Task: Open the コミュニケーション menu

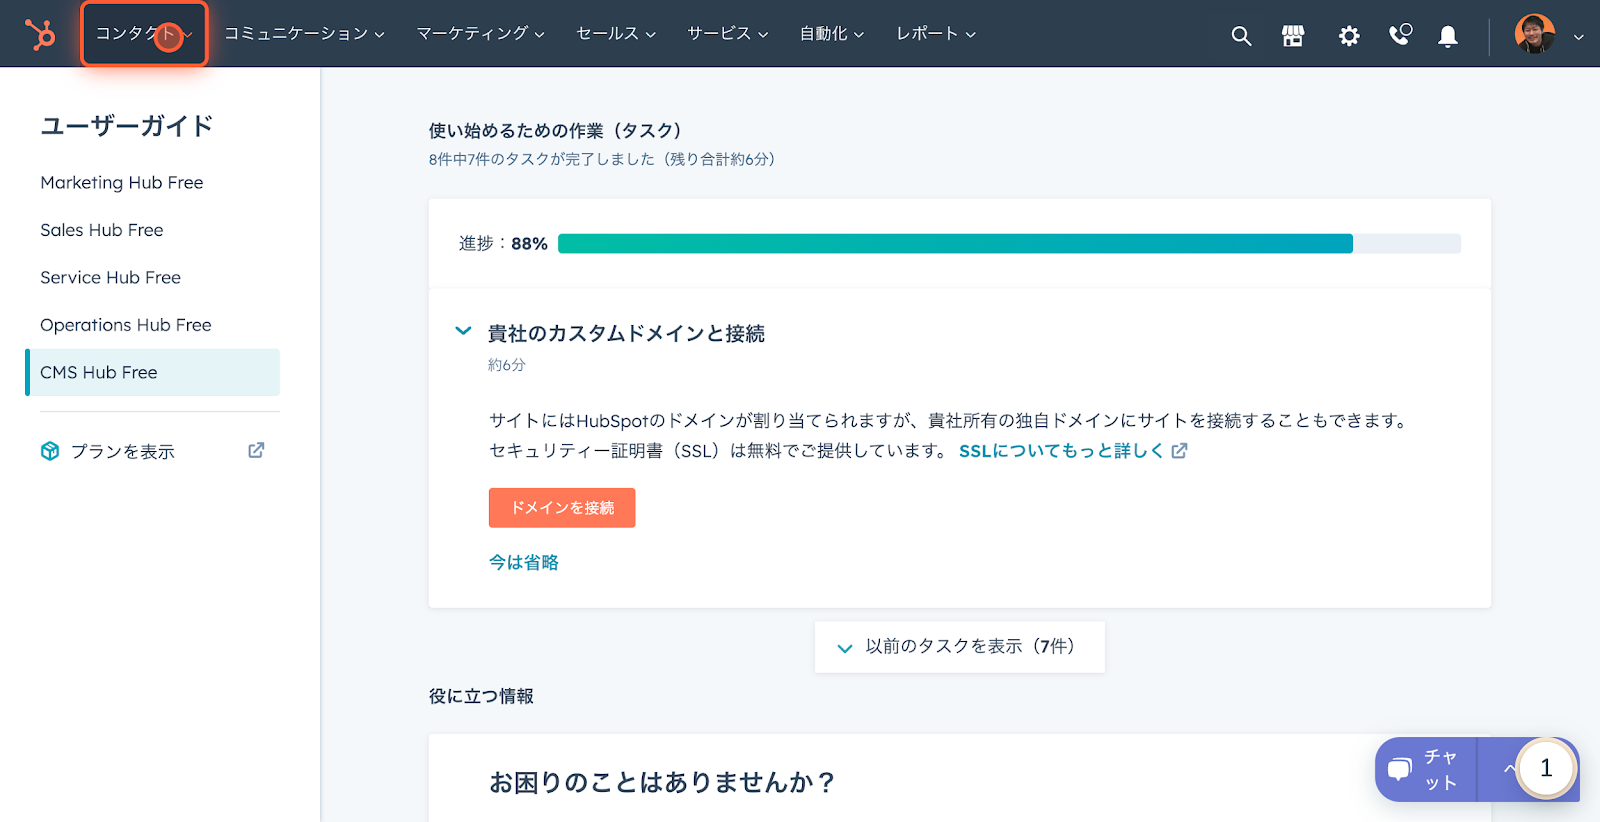Action: click(x=304, y=34)
